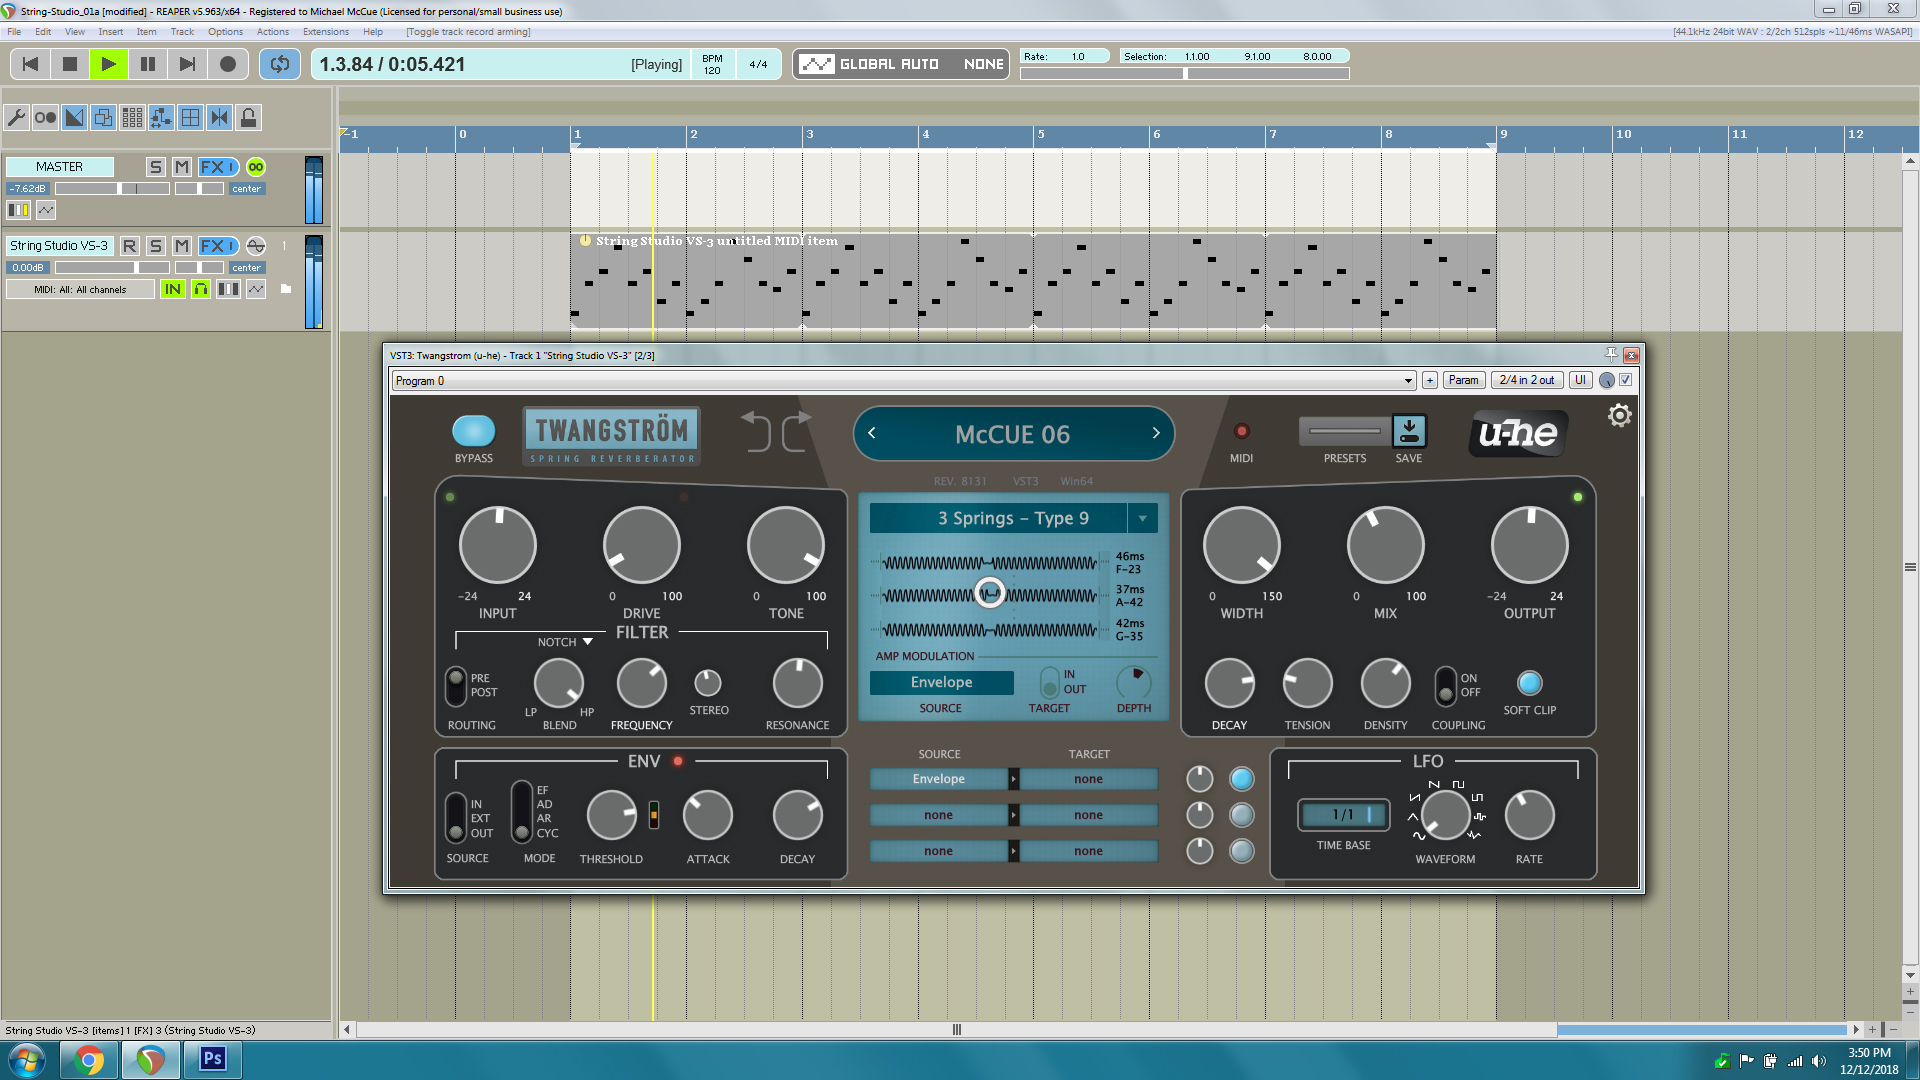This screenshot has height=1080, width=1920.
Task: Click the 2/4 in 2 out button
Action: (x=1526, y=380)
